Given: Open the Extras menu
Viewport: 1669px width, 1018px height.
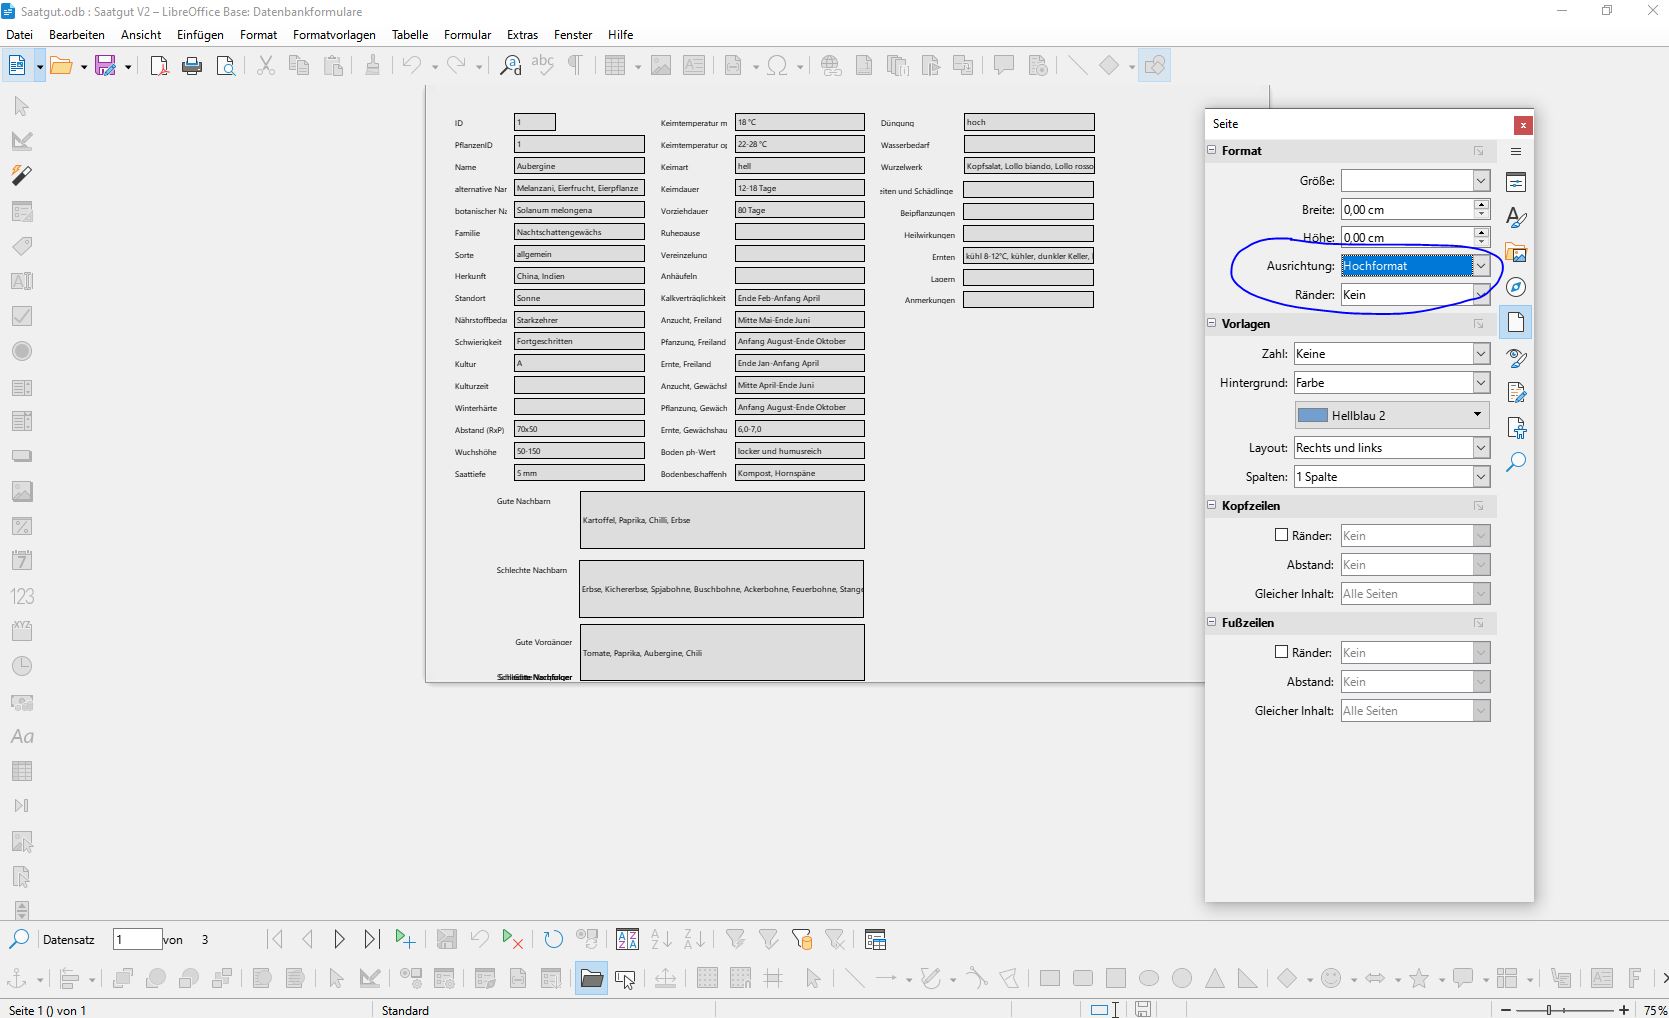Looking at the screenshot, I should 522,34.
